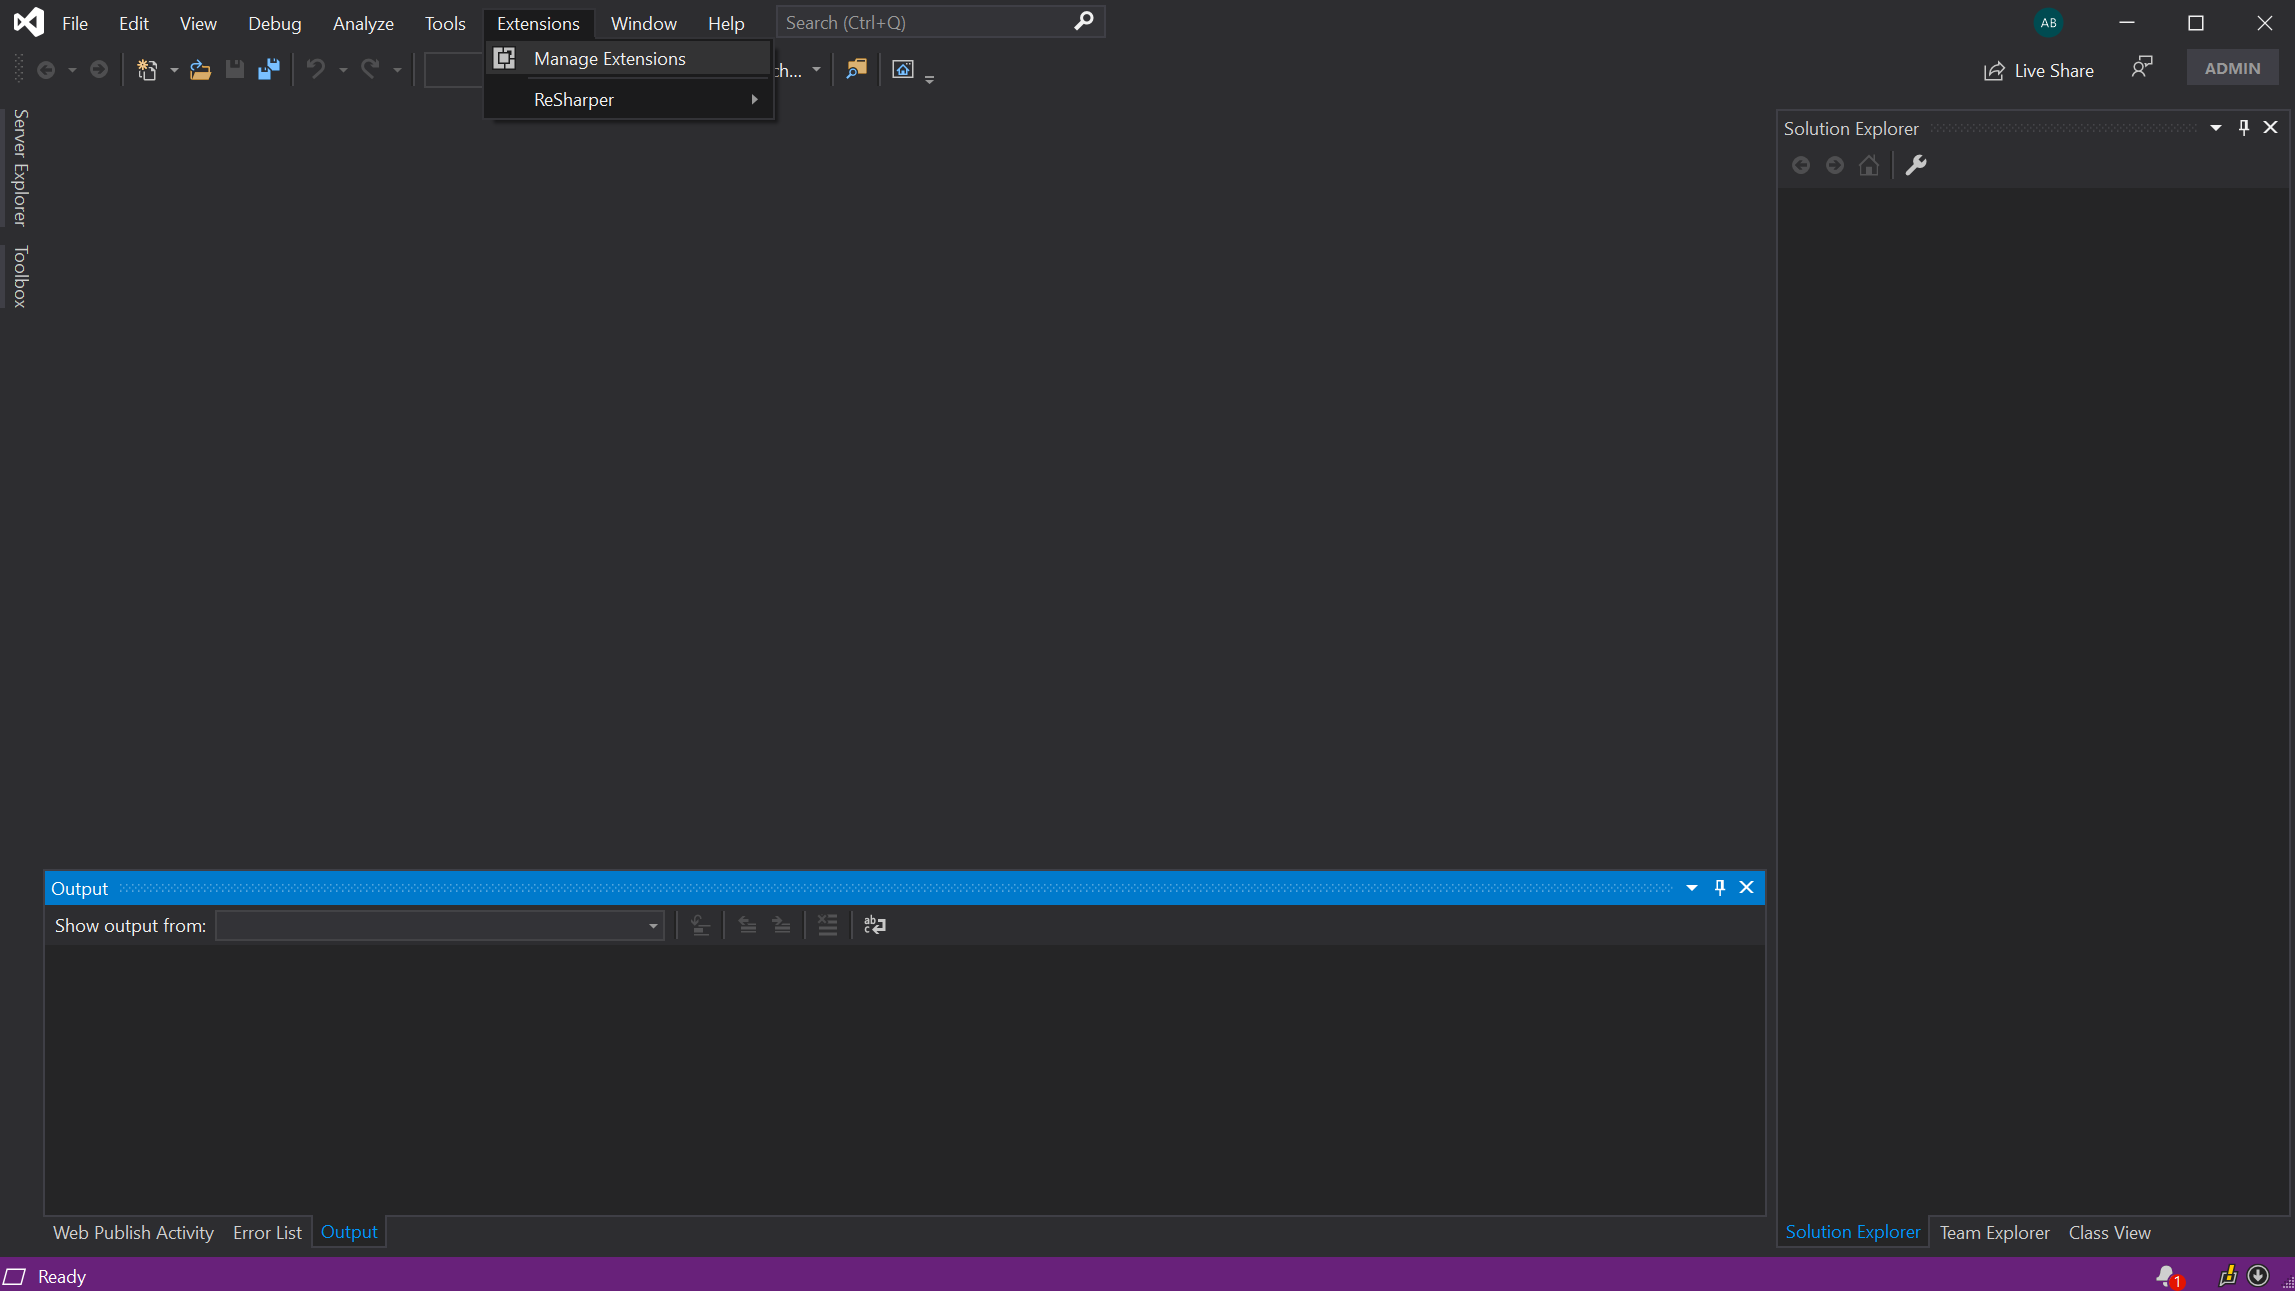Viewport: 2295px width, 1291px height.
Task: Switch to Error List tab
Action: point(267,1232)
